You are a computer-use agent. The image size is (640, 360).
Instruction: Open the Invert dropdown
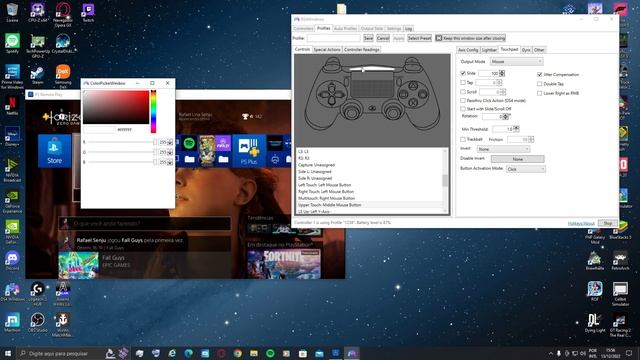point(503,149)
